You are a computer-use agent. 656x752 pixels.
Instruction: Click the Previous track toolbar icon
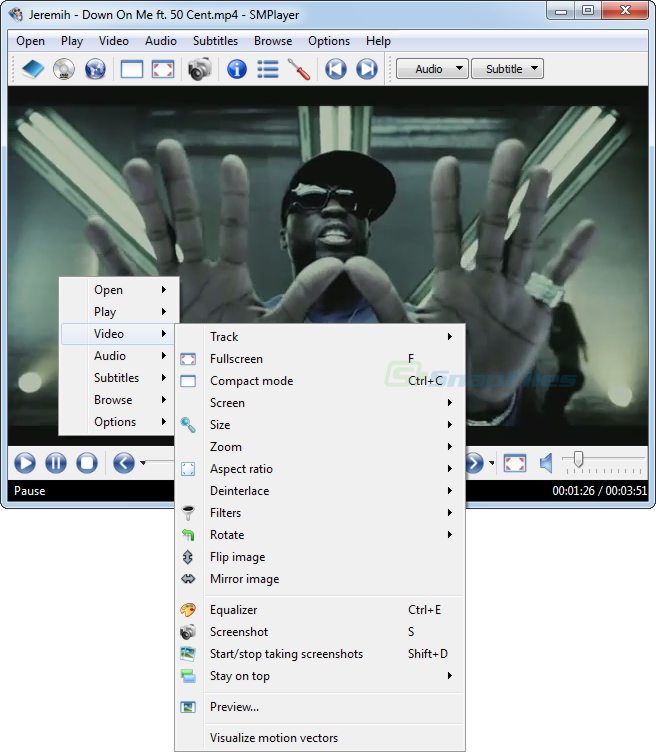point(336,69)
